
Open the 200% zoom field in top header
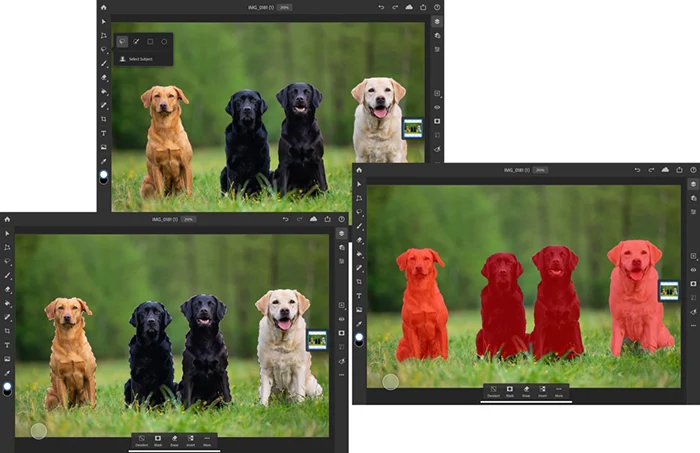click(284, 7)
